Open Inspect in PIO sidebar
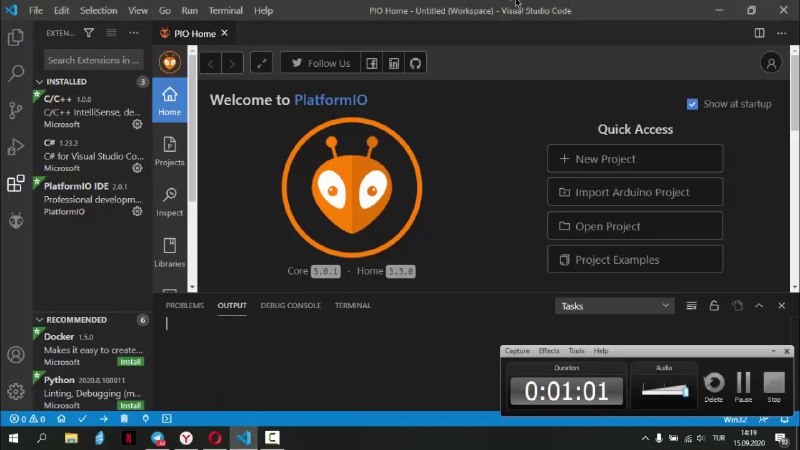The width and height of the screenshot is (800, 450). (169, 202)
